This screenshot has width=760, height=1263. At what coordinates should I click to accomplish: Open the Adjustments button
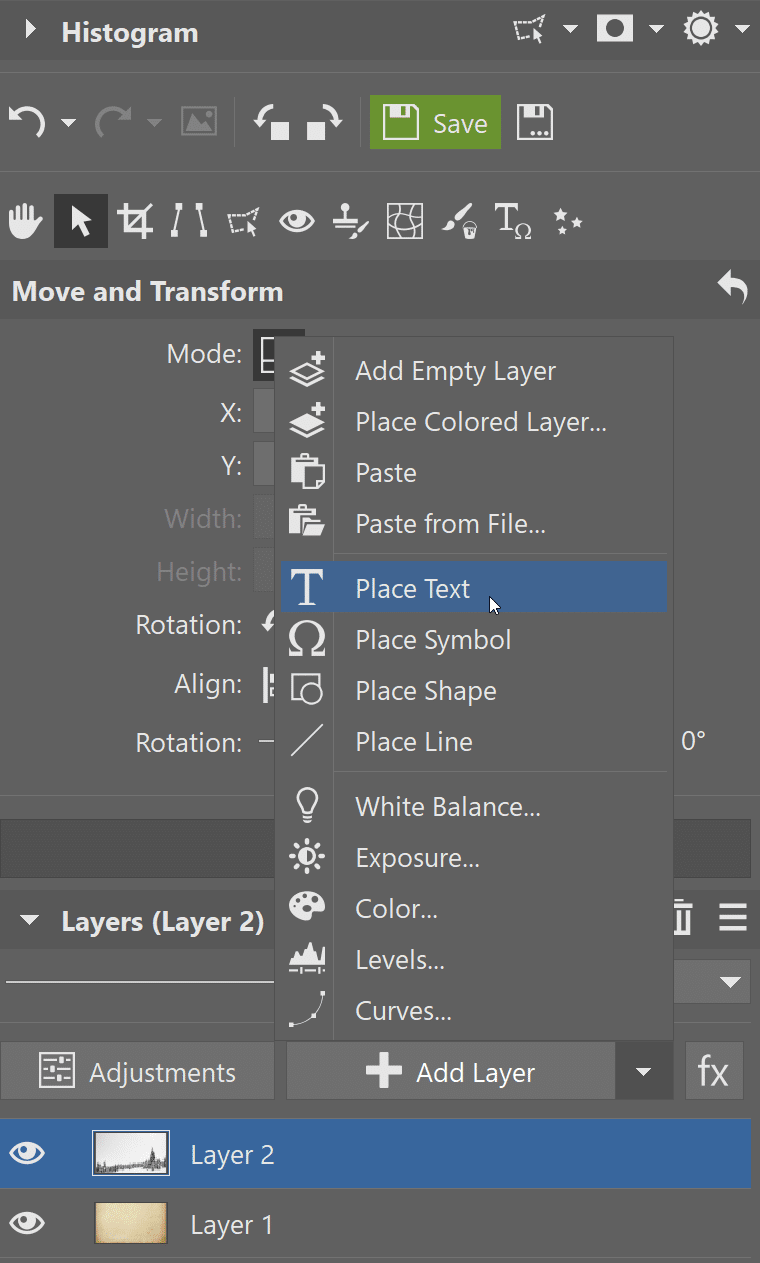tap(138, 1072)
